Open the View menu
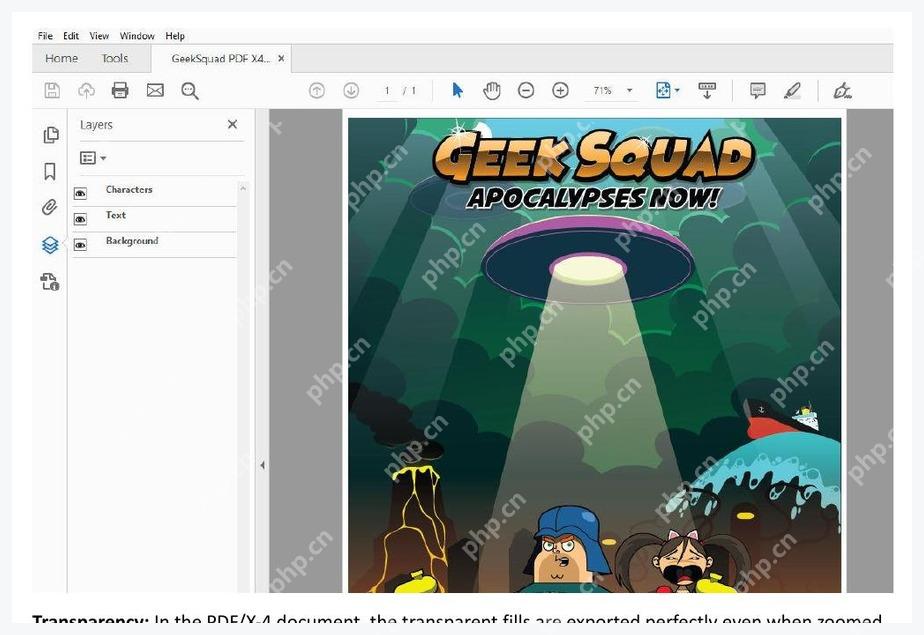This screenshot has width=924, height=635. 99,36
